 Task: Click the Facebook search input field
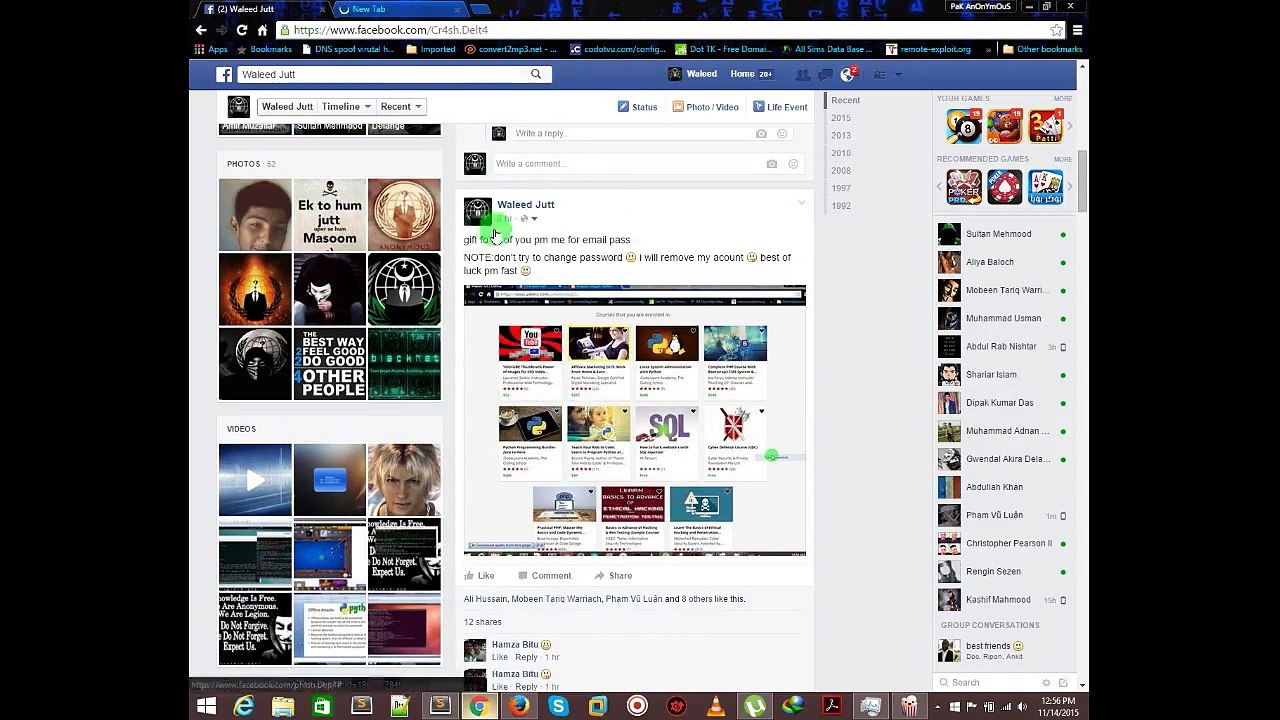(x=381, y=74)
